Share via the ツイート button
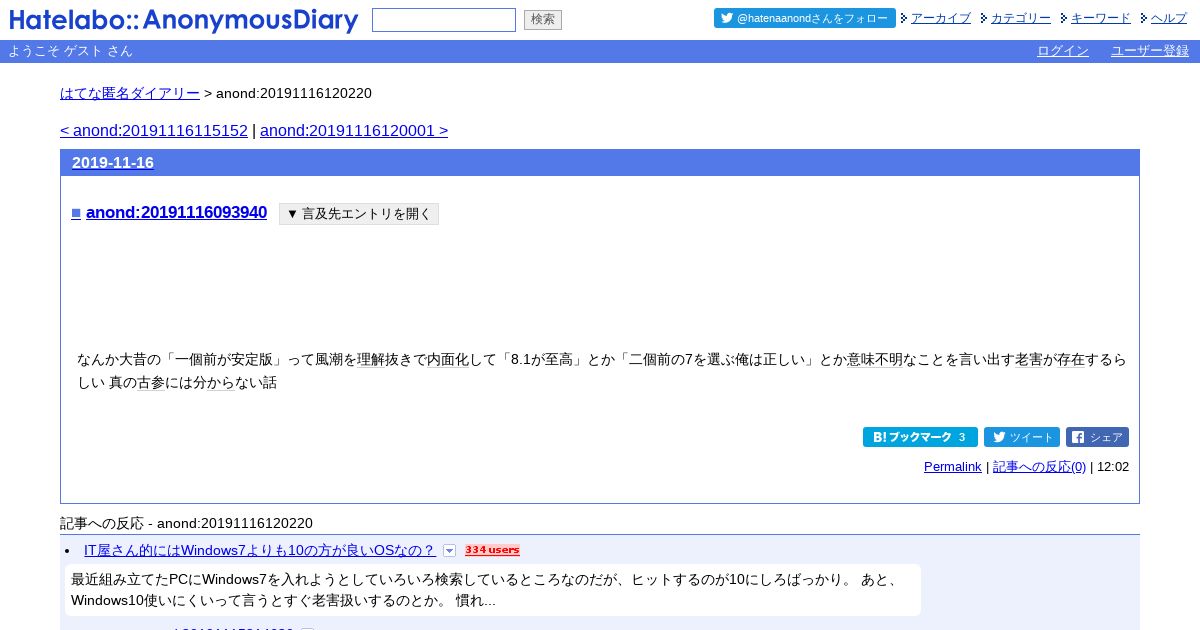The width and height of the screenshot is (1200, 630). (1022, 437)
